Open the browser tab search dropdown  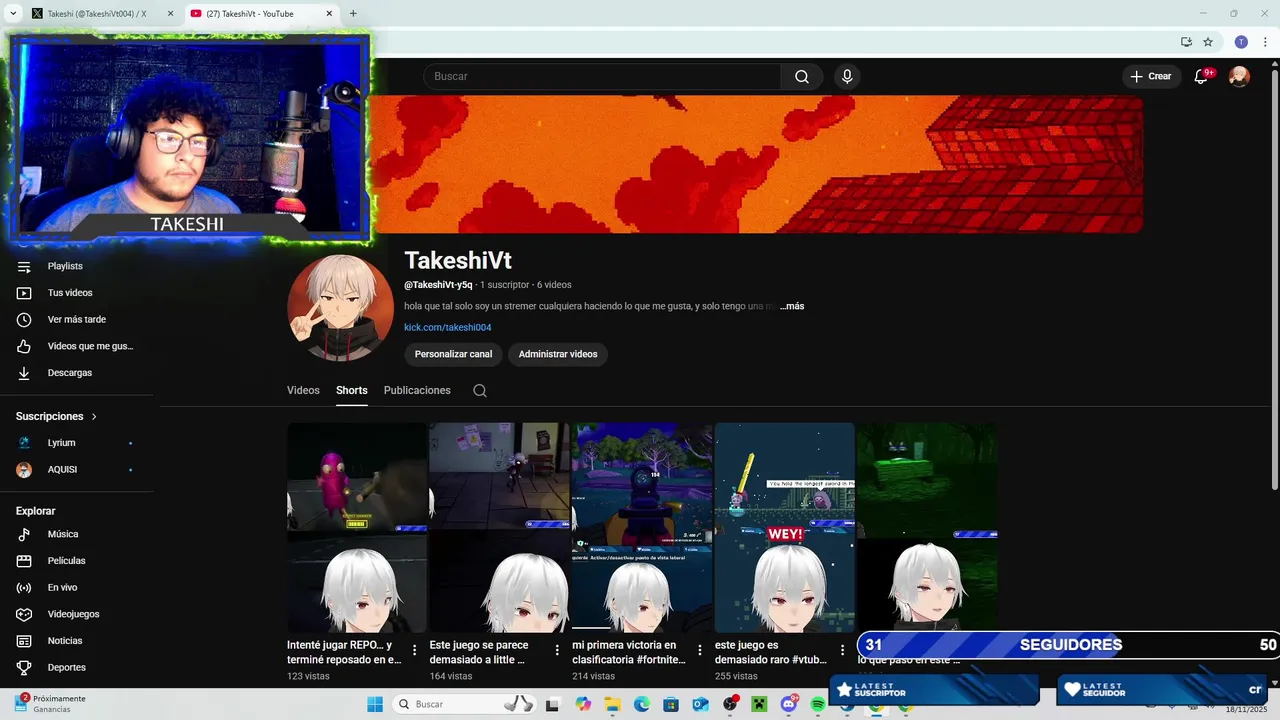13,14
